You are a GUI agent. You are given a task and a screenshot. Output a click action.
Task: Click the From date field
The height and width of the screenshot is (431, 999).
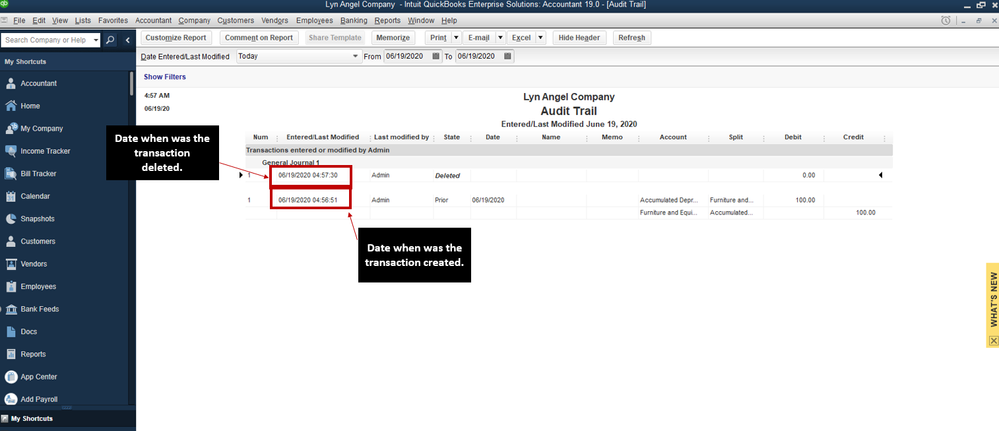pyautogui.click(x=407, y=57)
